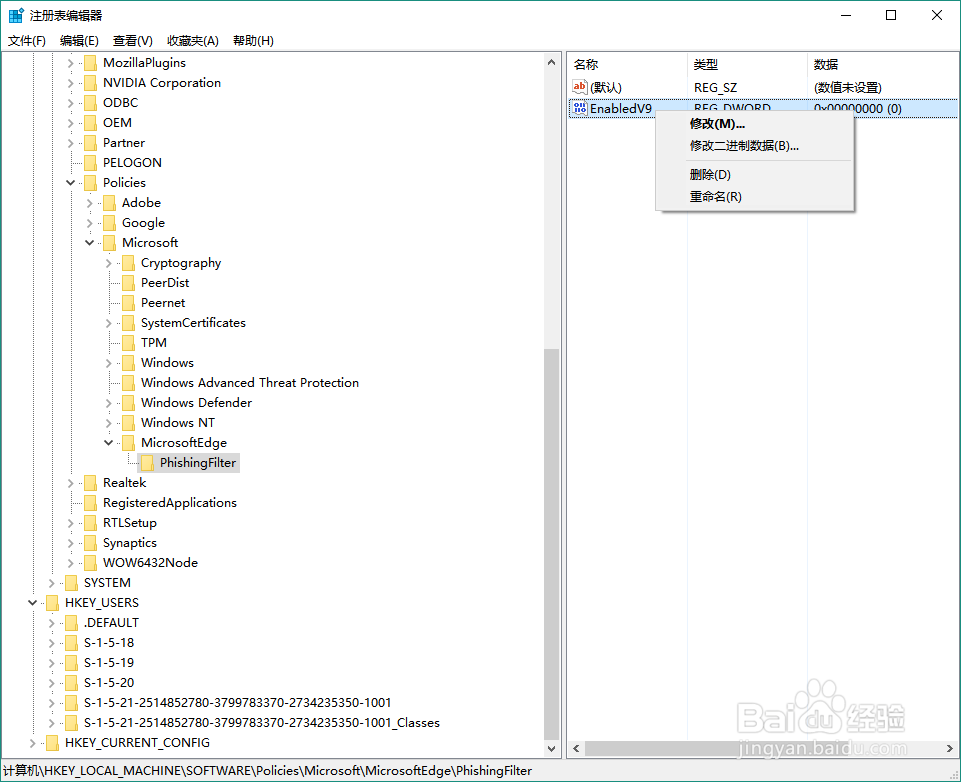Viewport: 961px width, 782px height.
Task: Click the NVIDIA Corporation folder icon
Action: click(90, 83)
